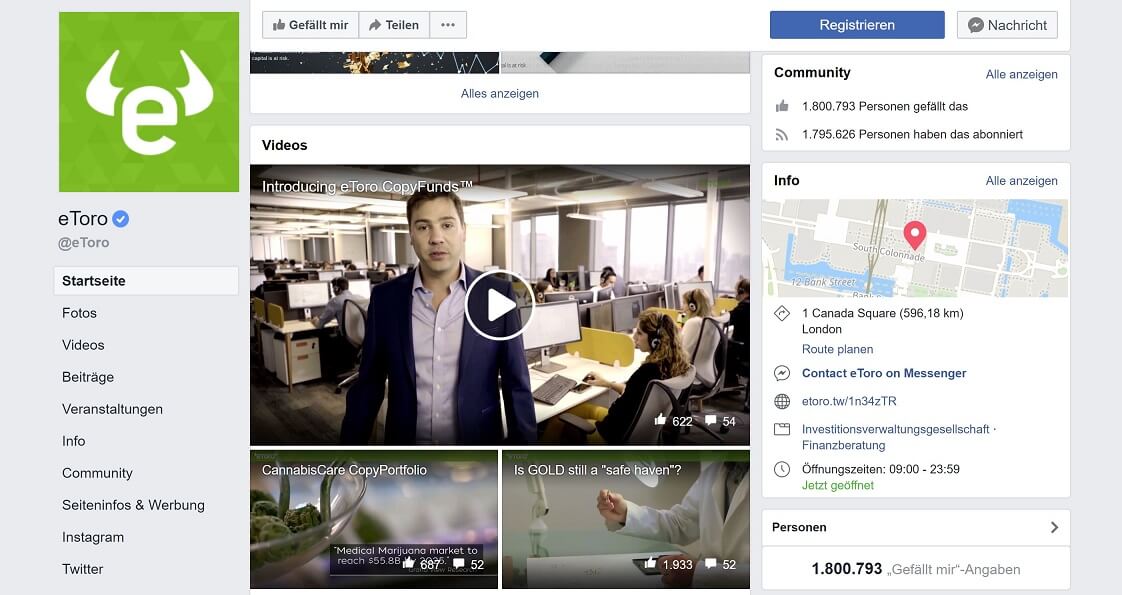Viewport: 1122px width, 595px height.
Task: Click the comment icon on CannabisCare video
Action: click(x=459, y=564)
